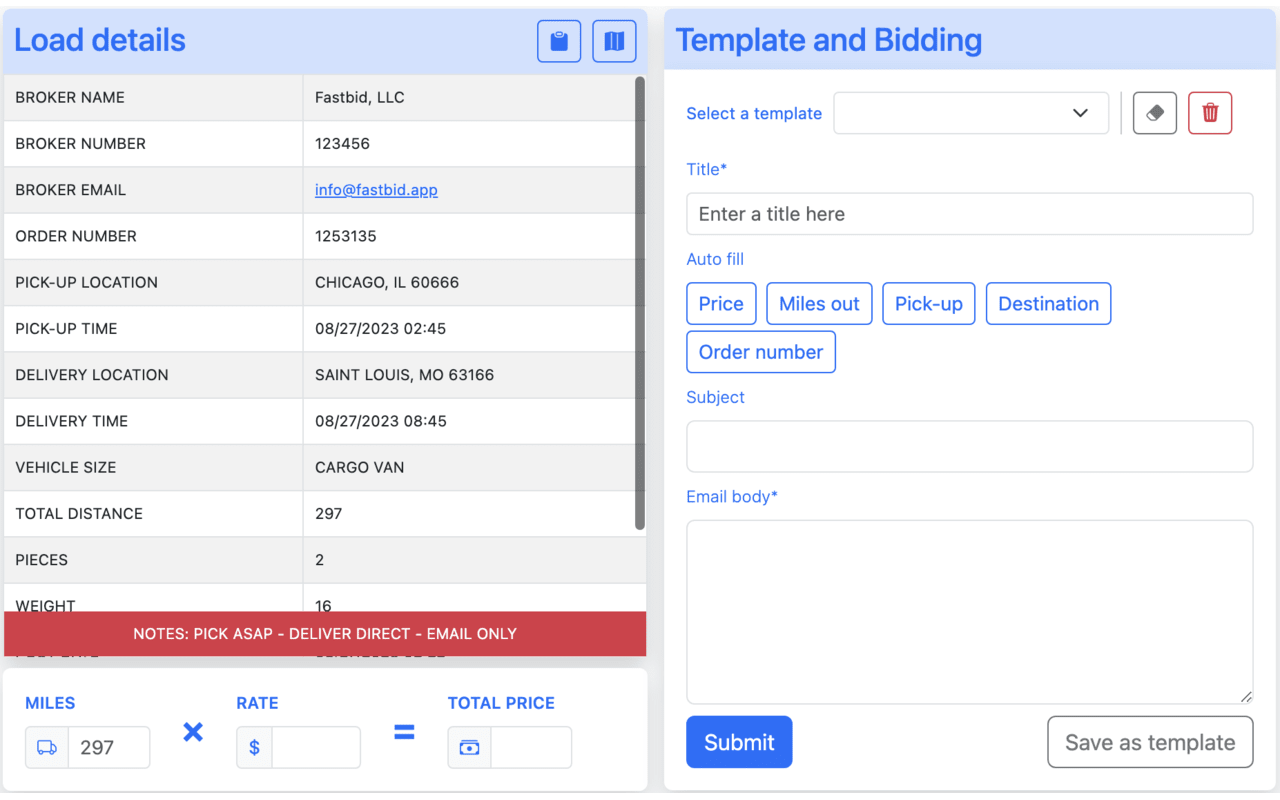Copy load details using the clipboard icon
This screenshot has height=800, width=1280.
click(x=558, y=41)
